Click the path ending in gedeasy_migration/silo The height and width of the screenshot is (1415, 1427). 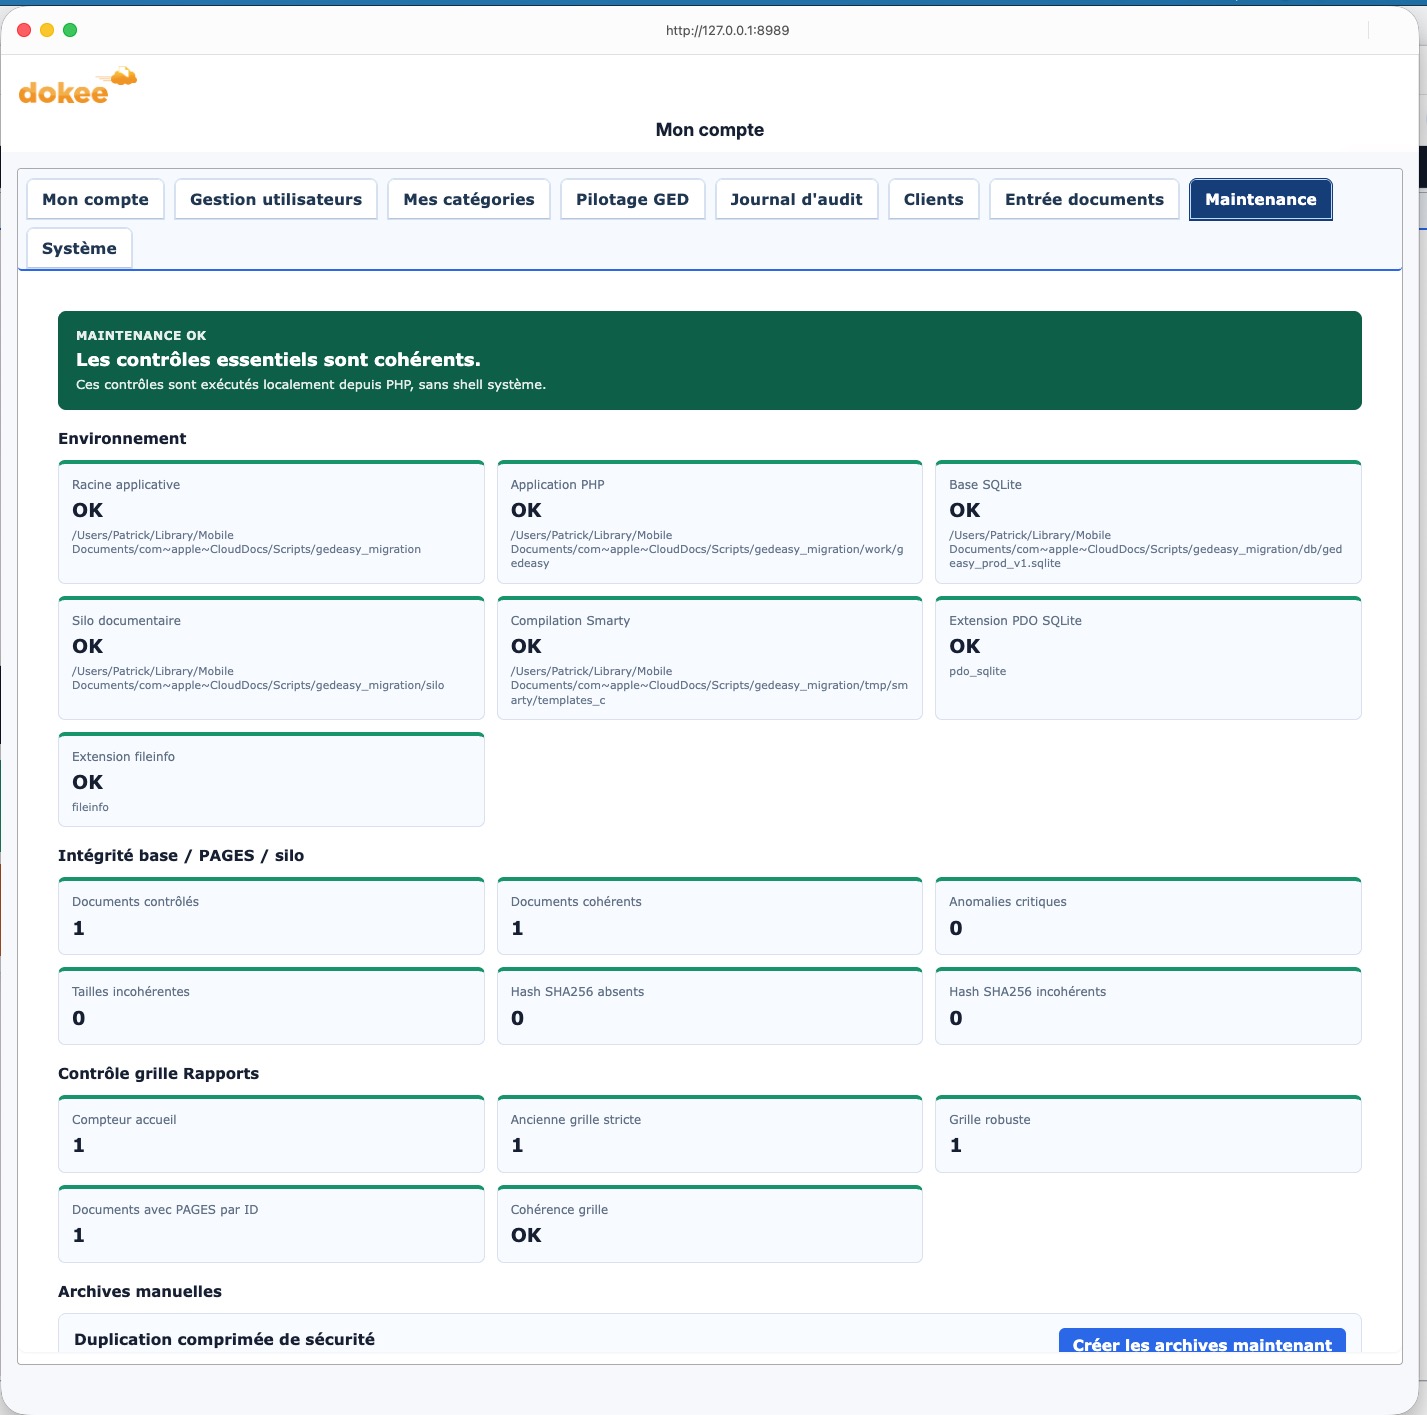point(258,678)
